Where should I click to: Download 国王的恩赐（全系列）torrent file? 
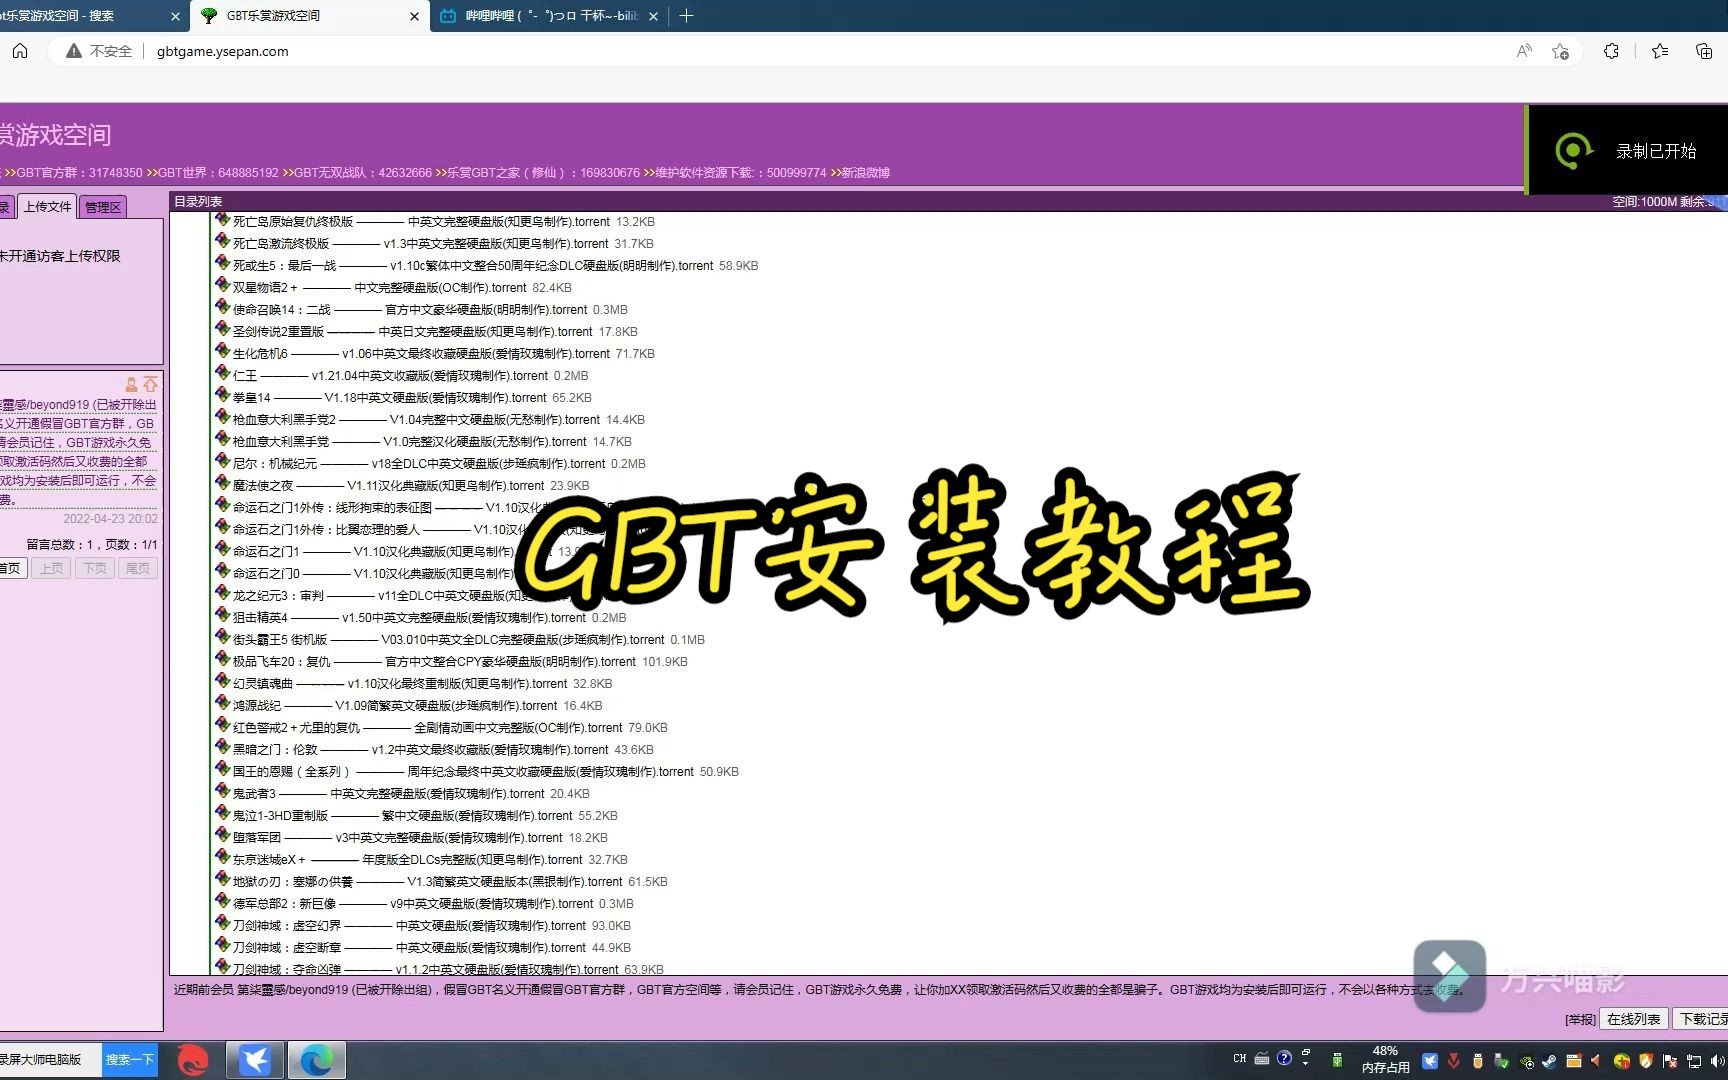pyautogui.click(x=463, y=772)
